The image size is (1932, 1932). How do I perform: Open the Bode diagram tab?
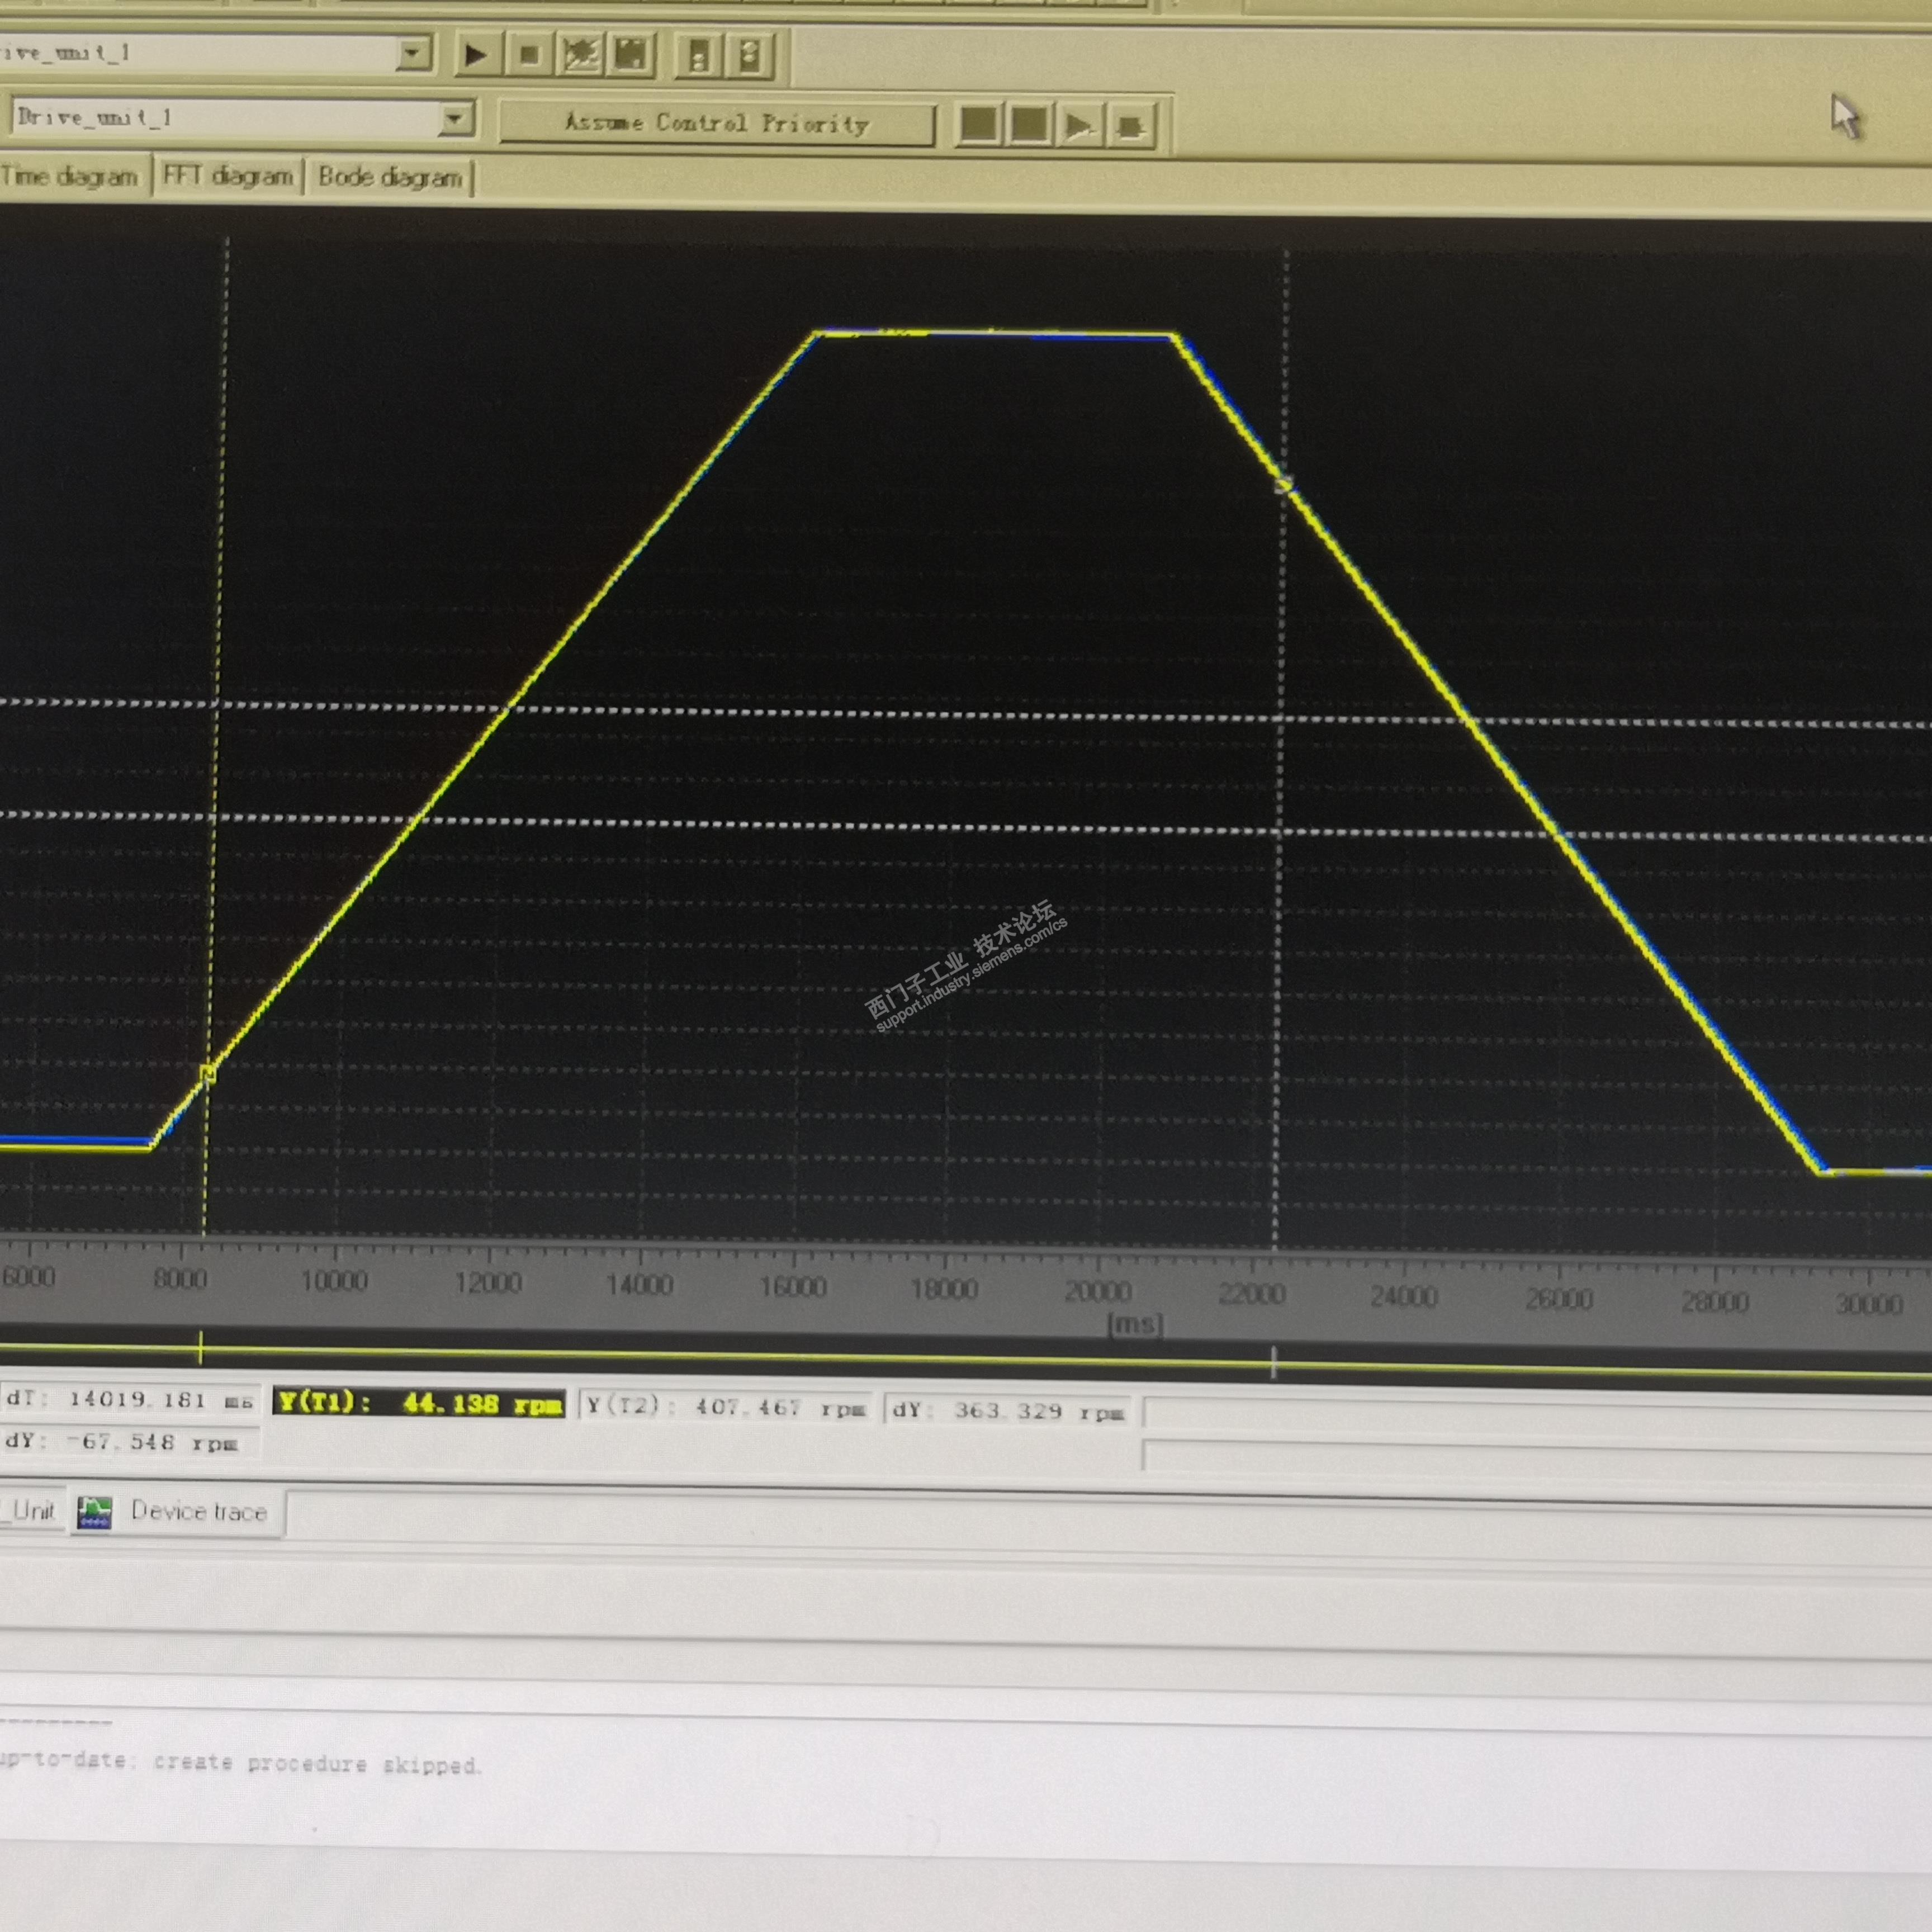click(390, 177)
